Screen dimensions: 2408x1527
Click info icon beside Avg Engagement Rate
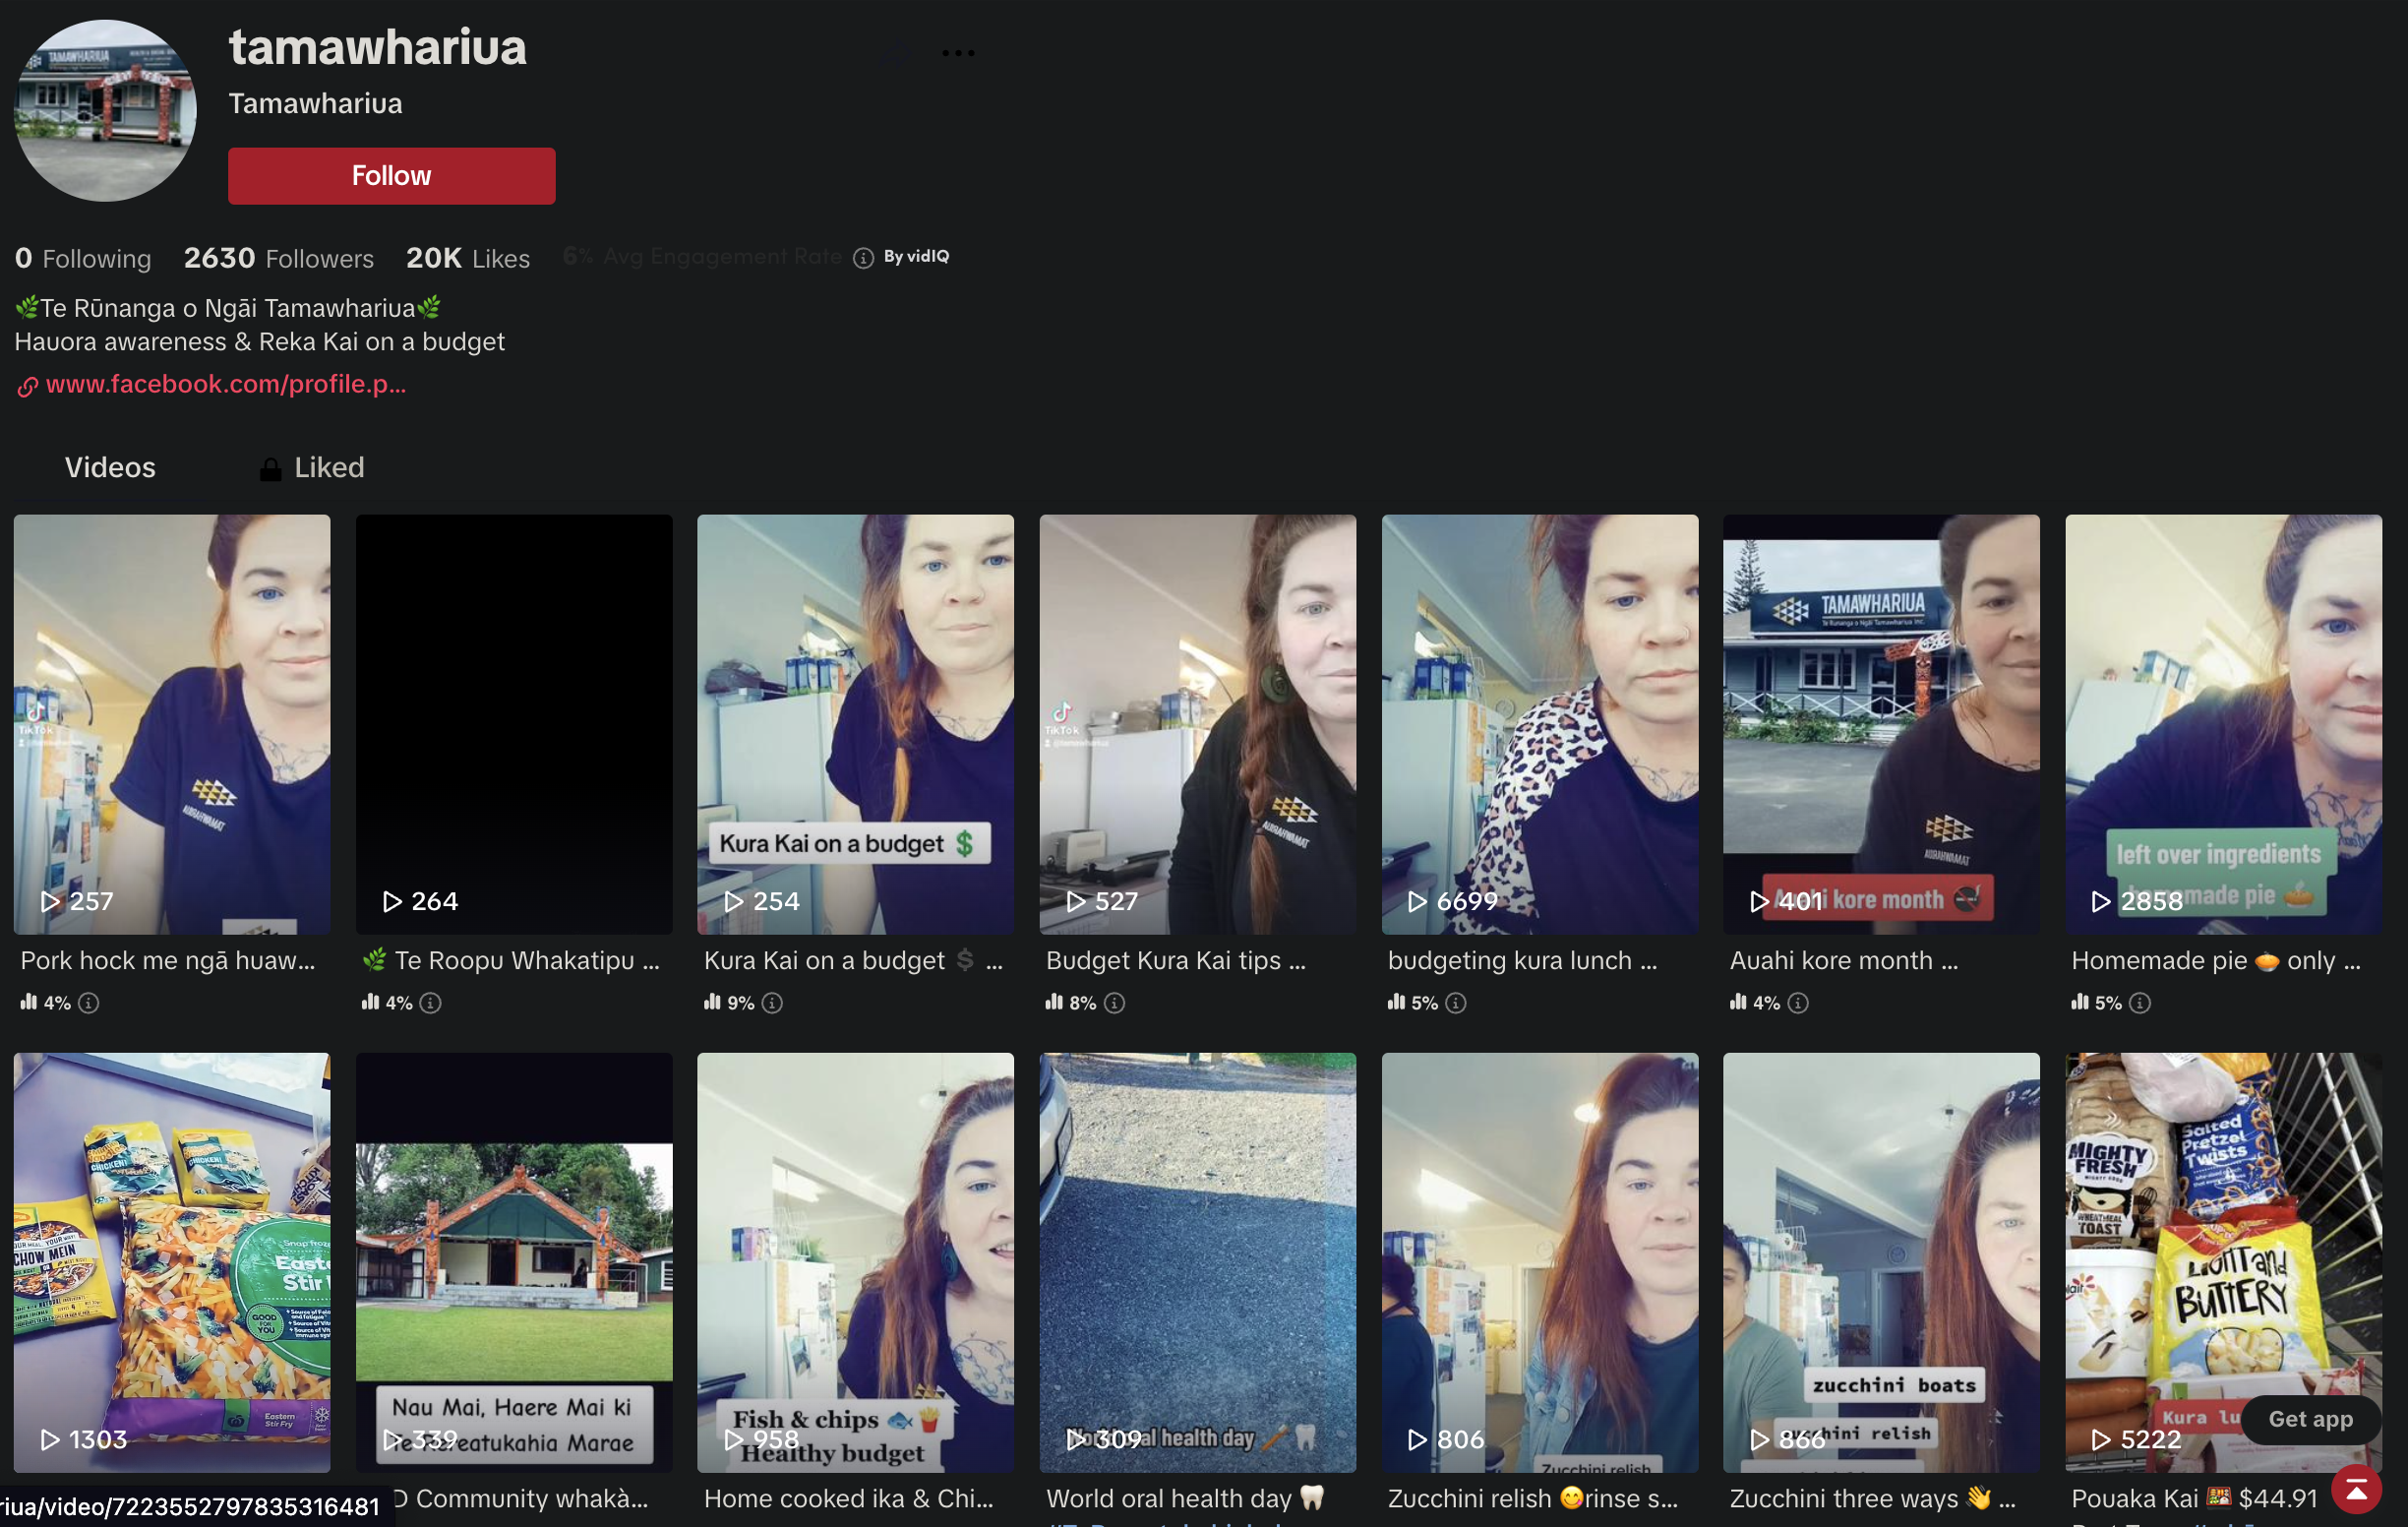pos(863,258)
